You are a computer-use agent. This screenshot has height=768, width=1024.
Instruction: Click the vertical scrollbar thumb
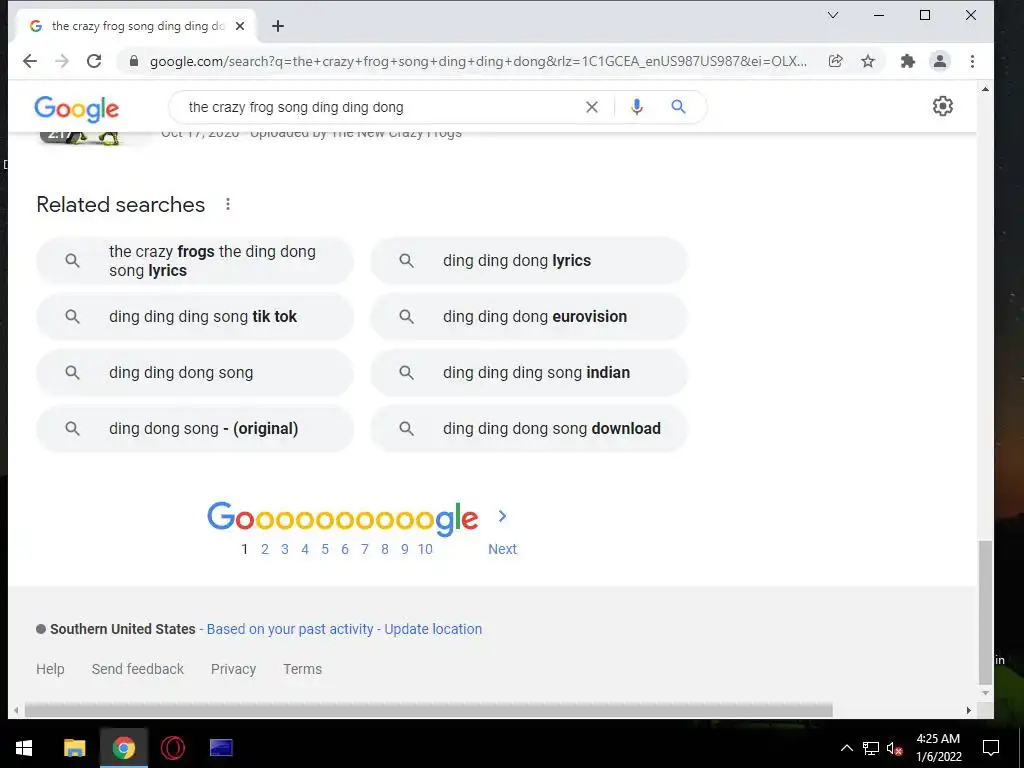(x=985, y=611)
